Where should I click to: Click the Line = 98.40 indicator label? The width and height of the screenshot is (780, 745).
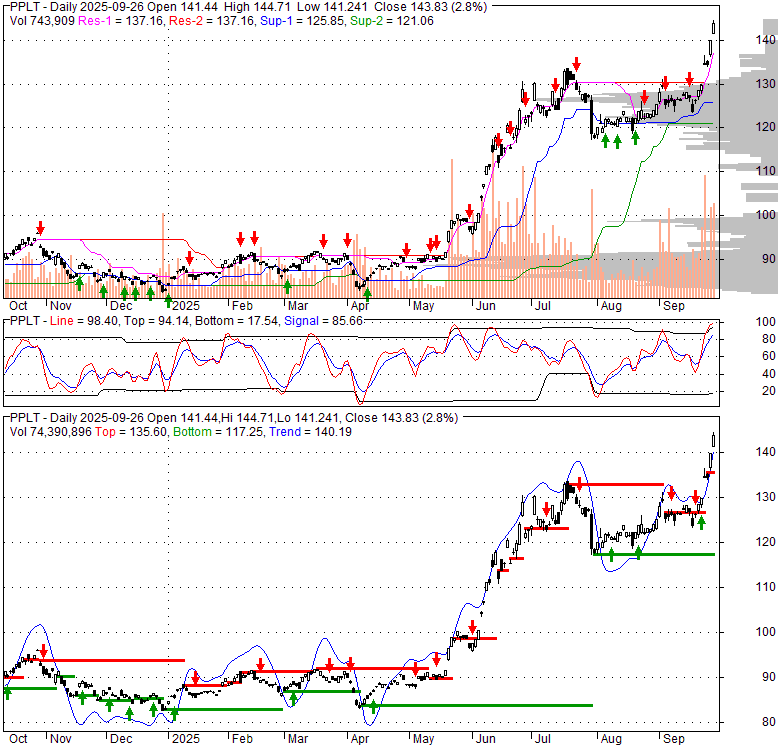(84, 321)
